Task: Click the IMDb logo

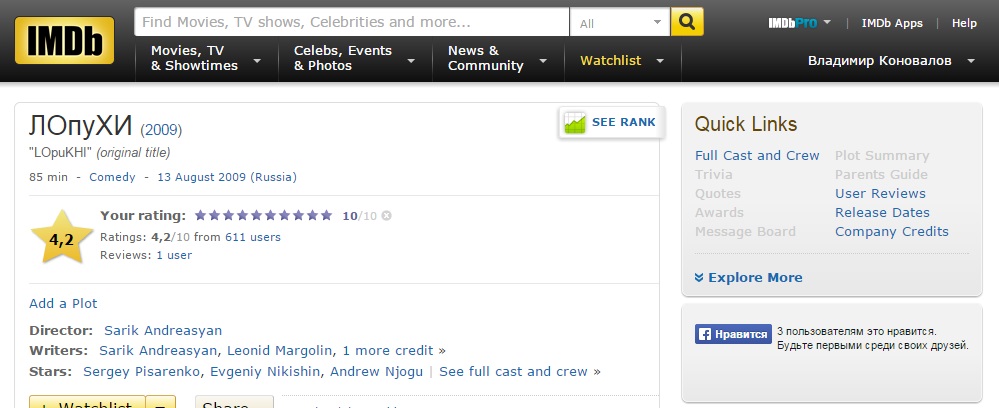Action: tap(64, 40)
